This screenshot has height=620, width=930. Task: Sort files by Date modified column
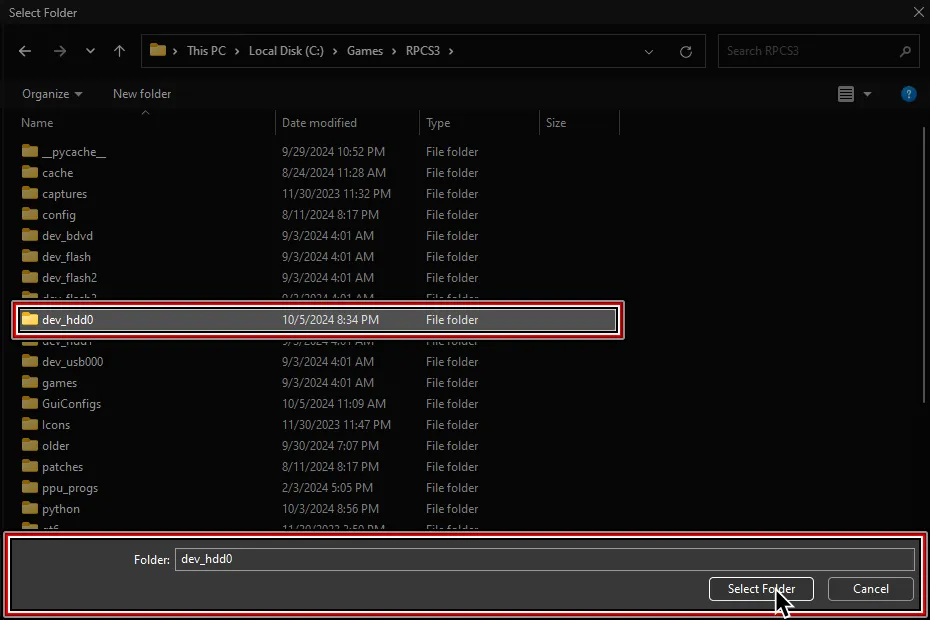(x=317, y=122)
